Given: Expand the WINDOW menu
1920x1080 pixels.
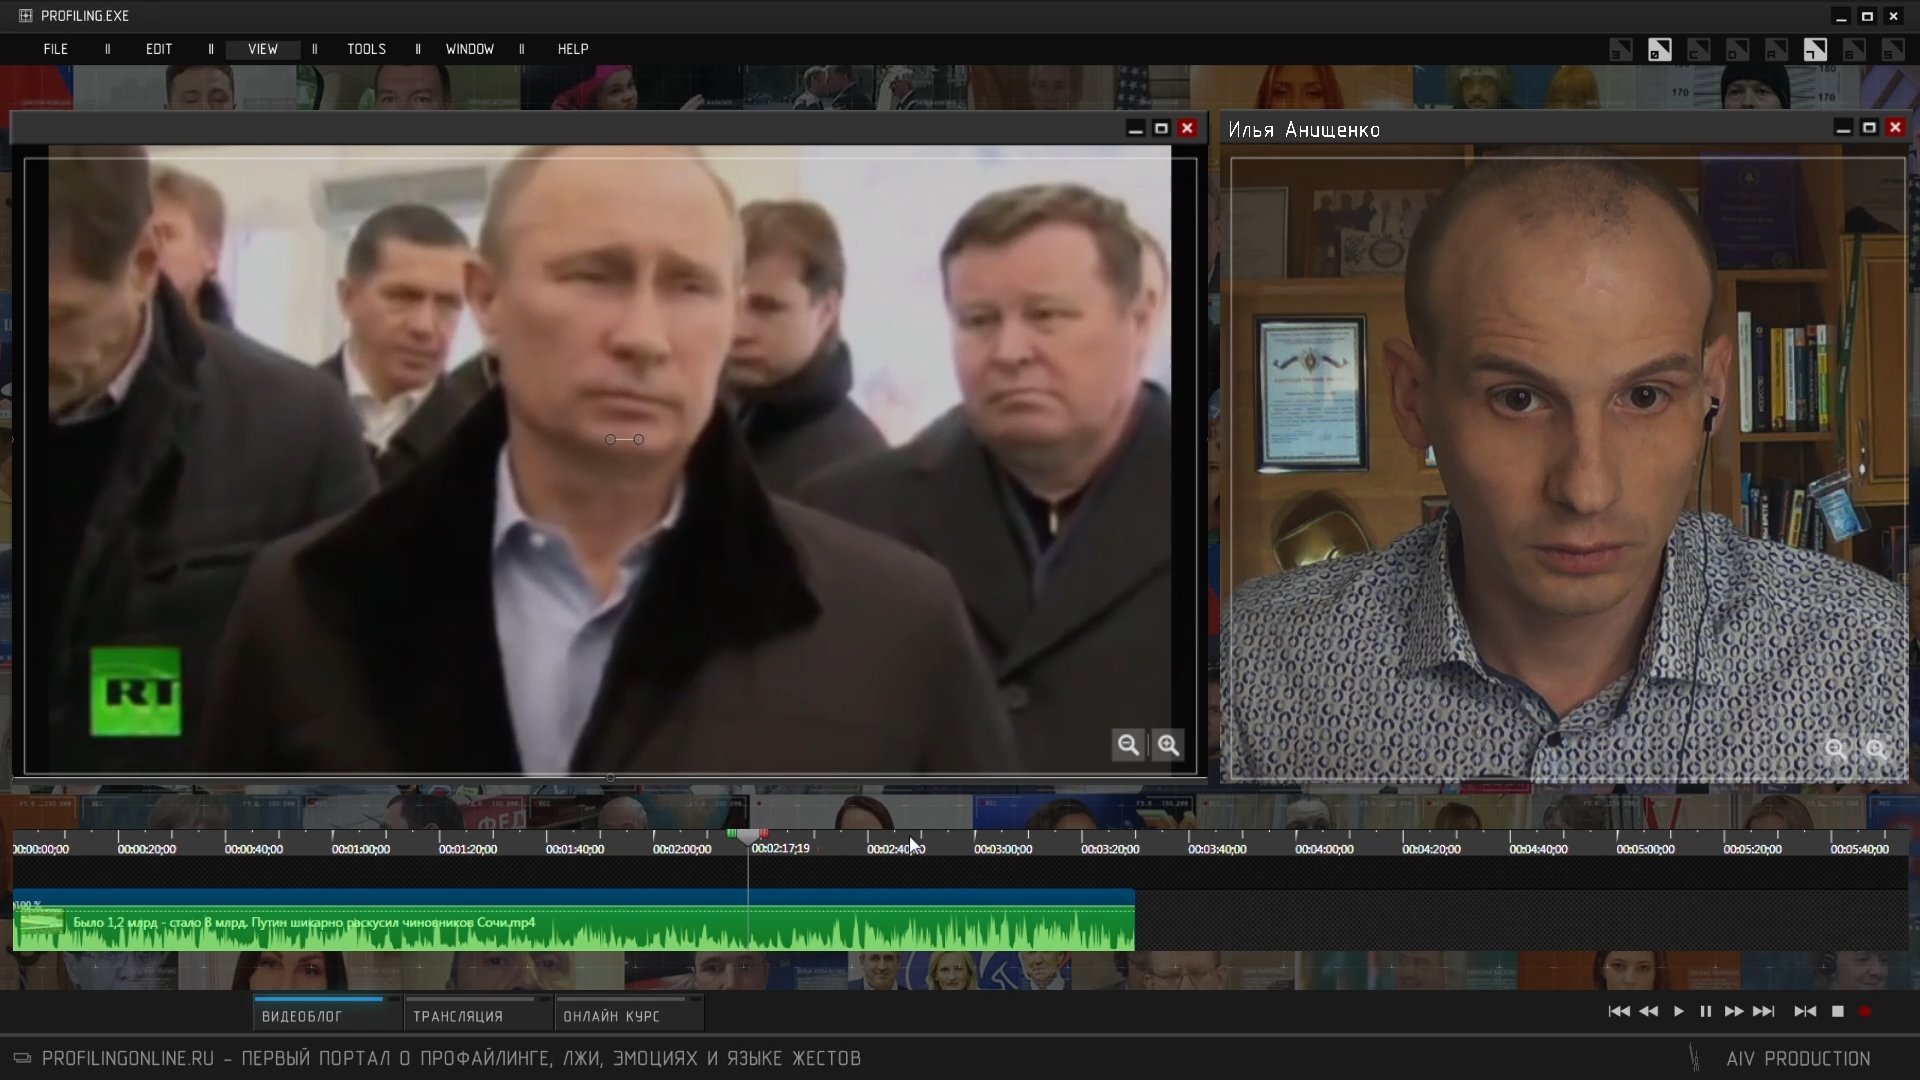Looking at the screenshot, I should [469, 49].
